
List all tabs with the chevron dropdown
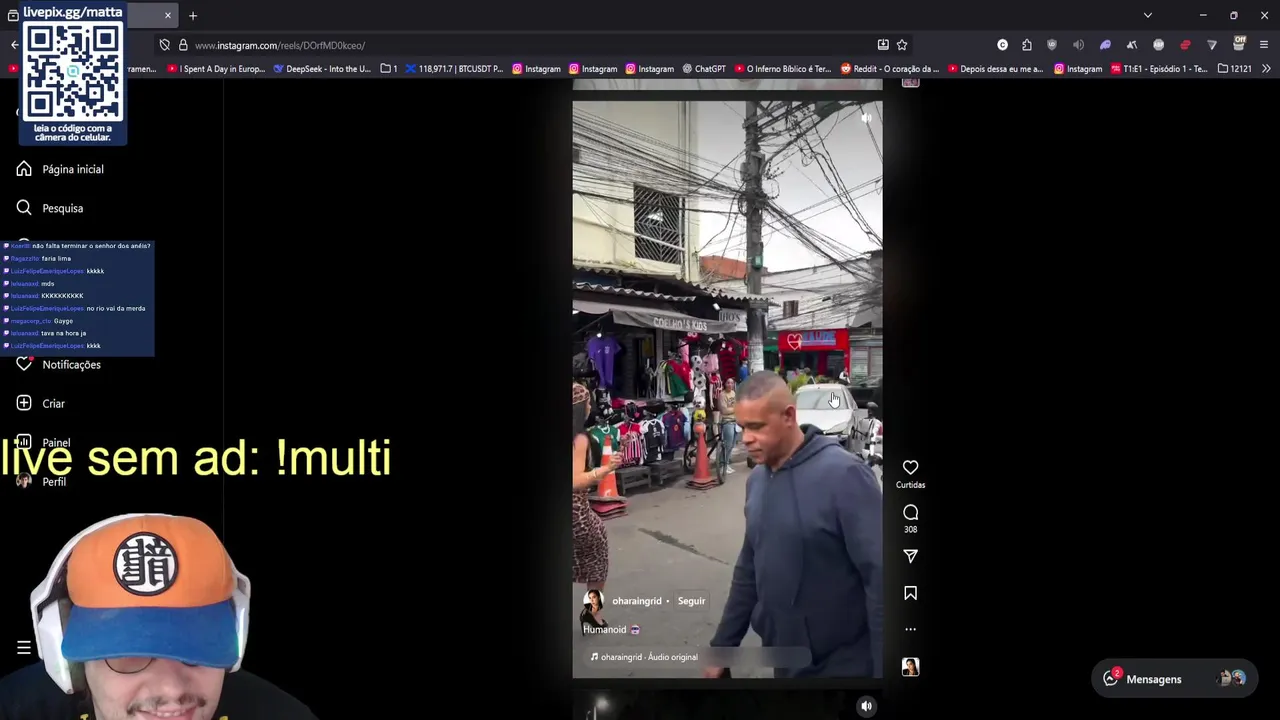[1148, 15]
